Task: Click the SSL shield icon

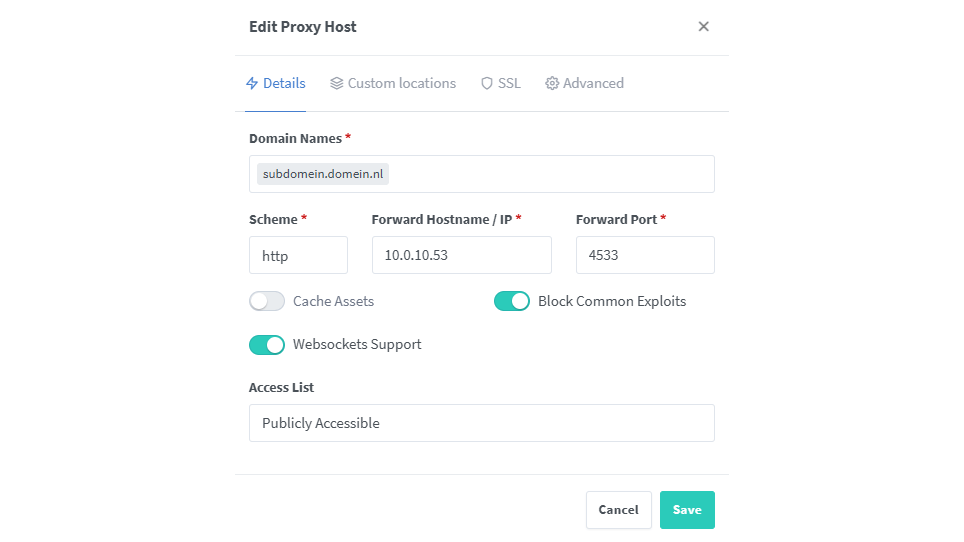Action: pos(487,84)
